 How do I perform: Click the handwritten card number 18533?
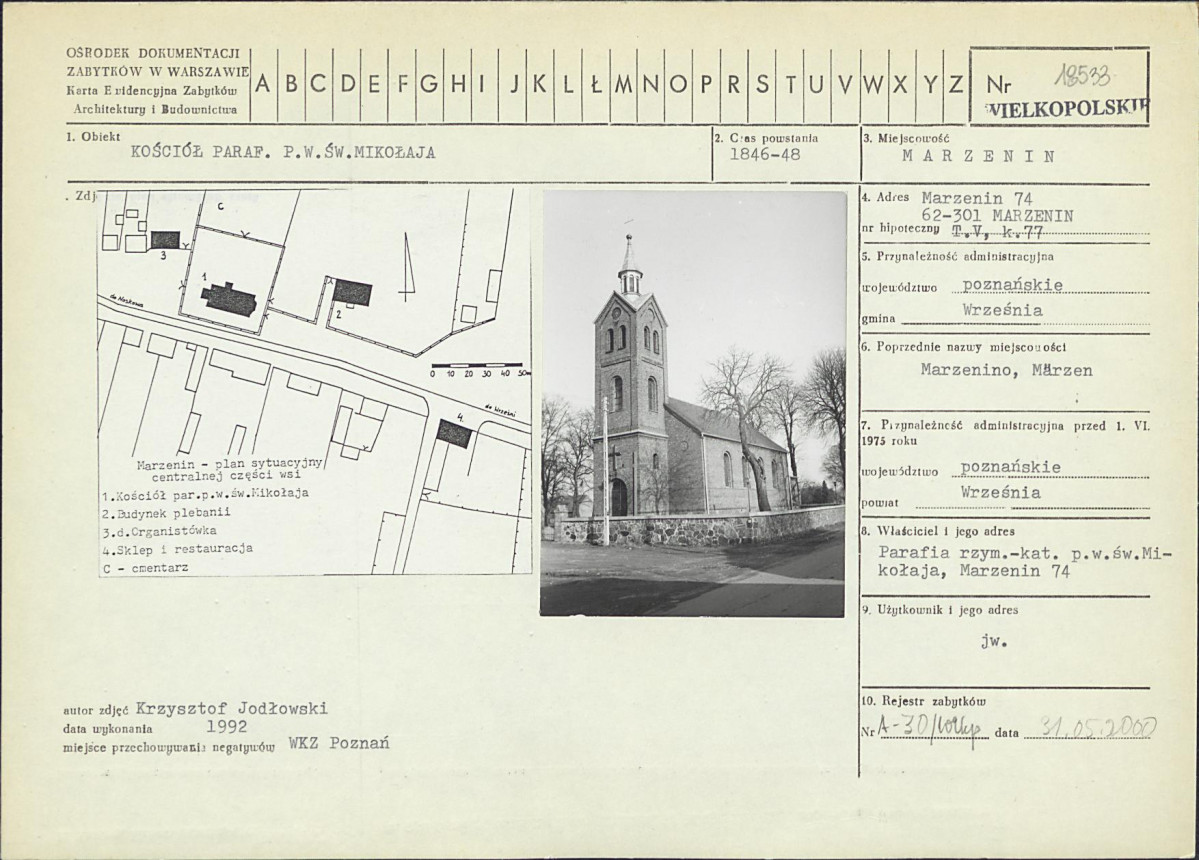[x=1084, y=76]
